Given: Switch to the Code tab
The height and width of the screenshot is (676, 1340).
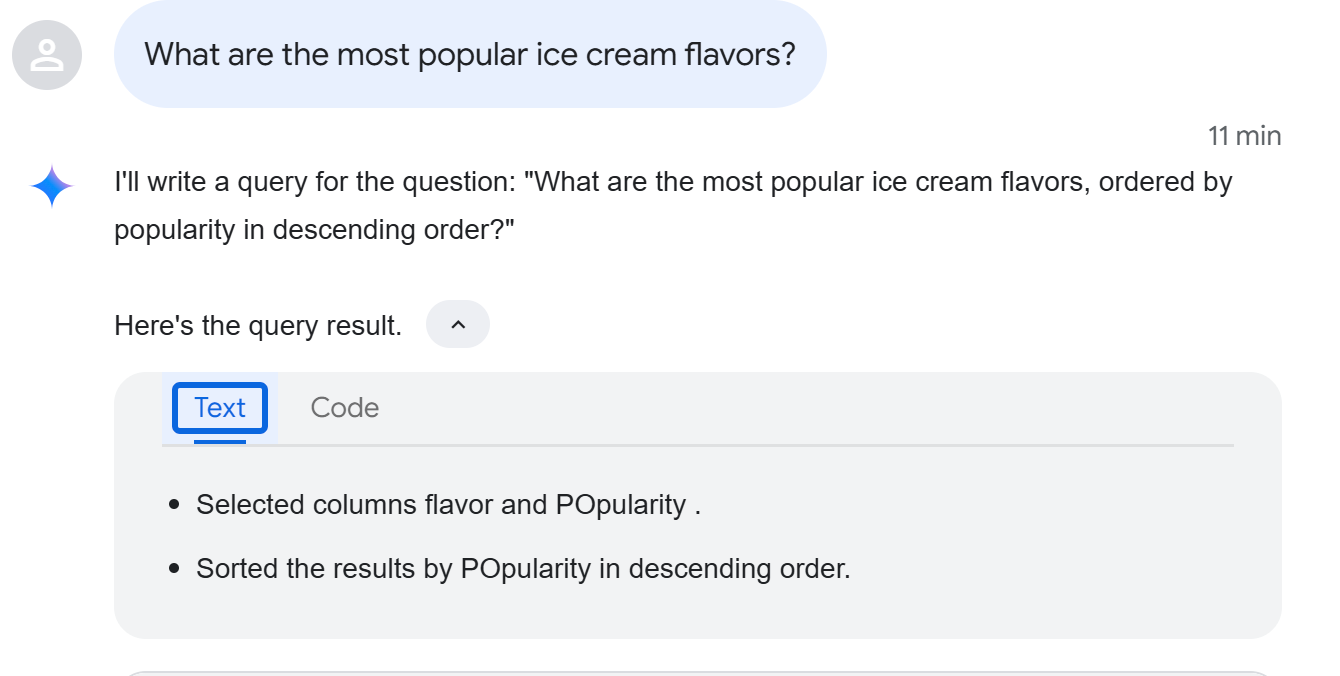Looking at the screenshot, I should [x=344, y=408].
